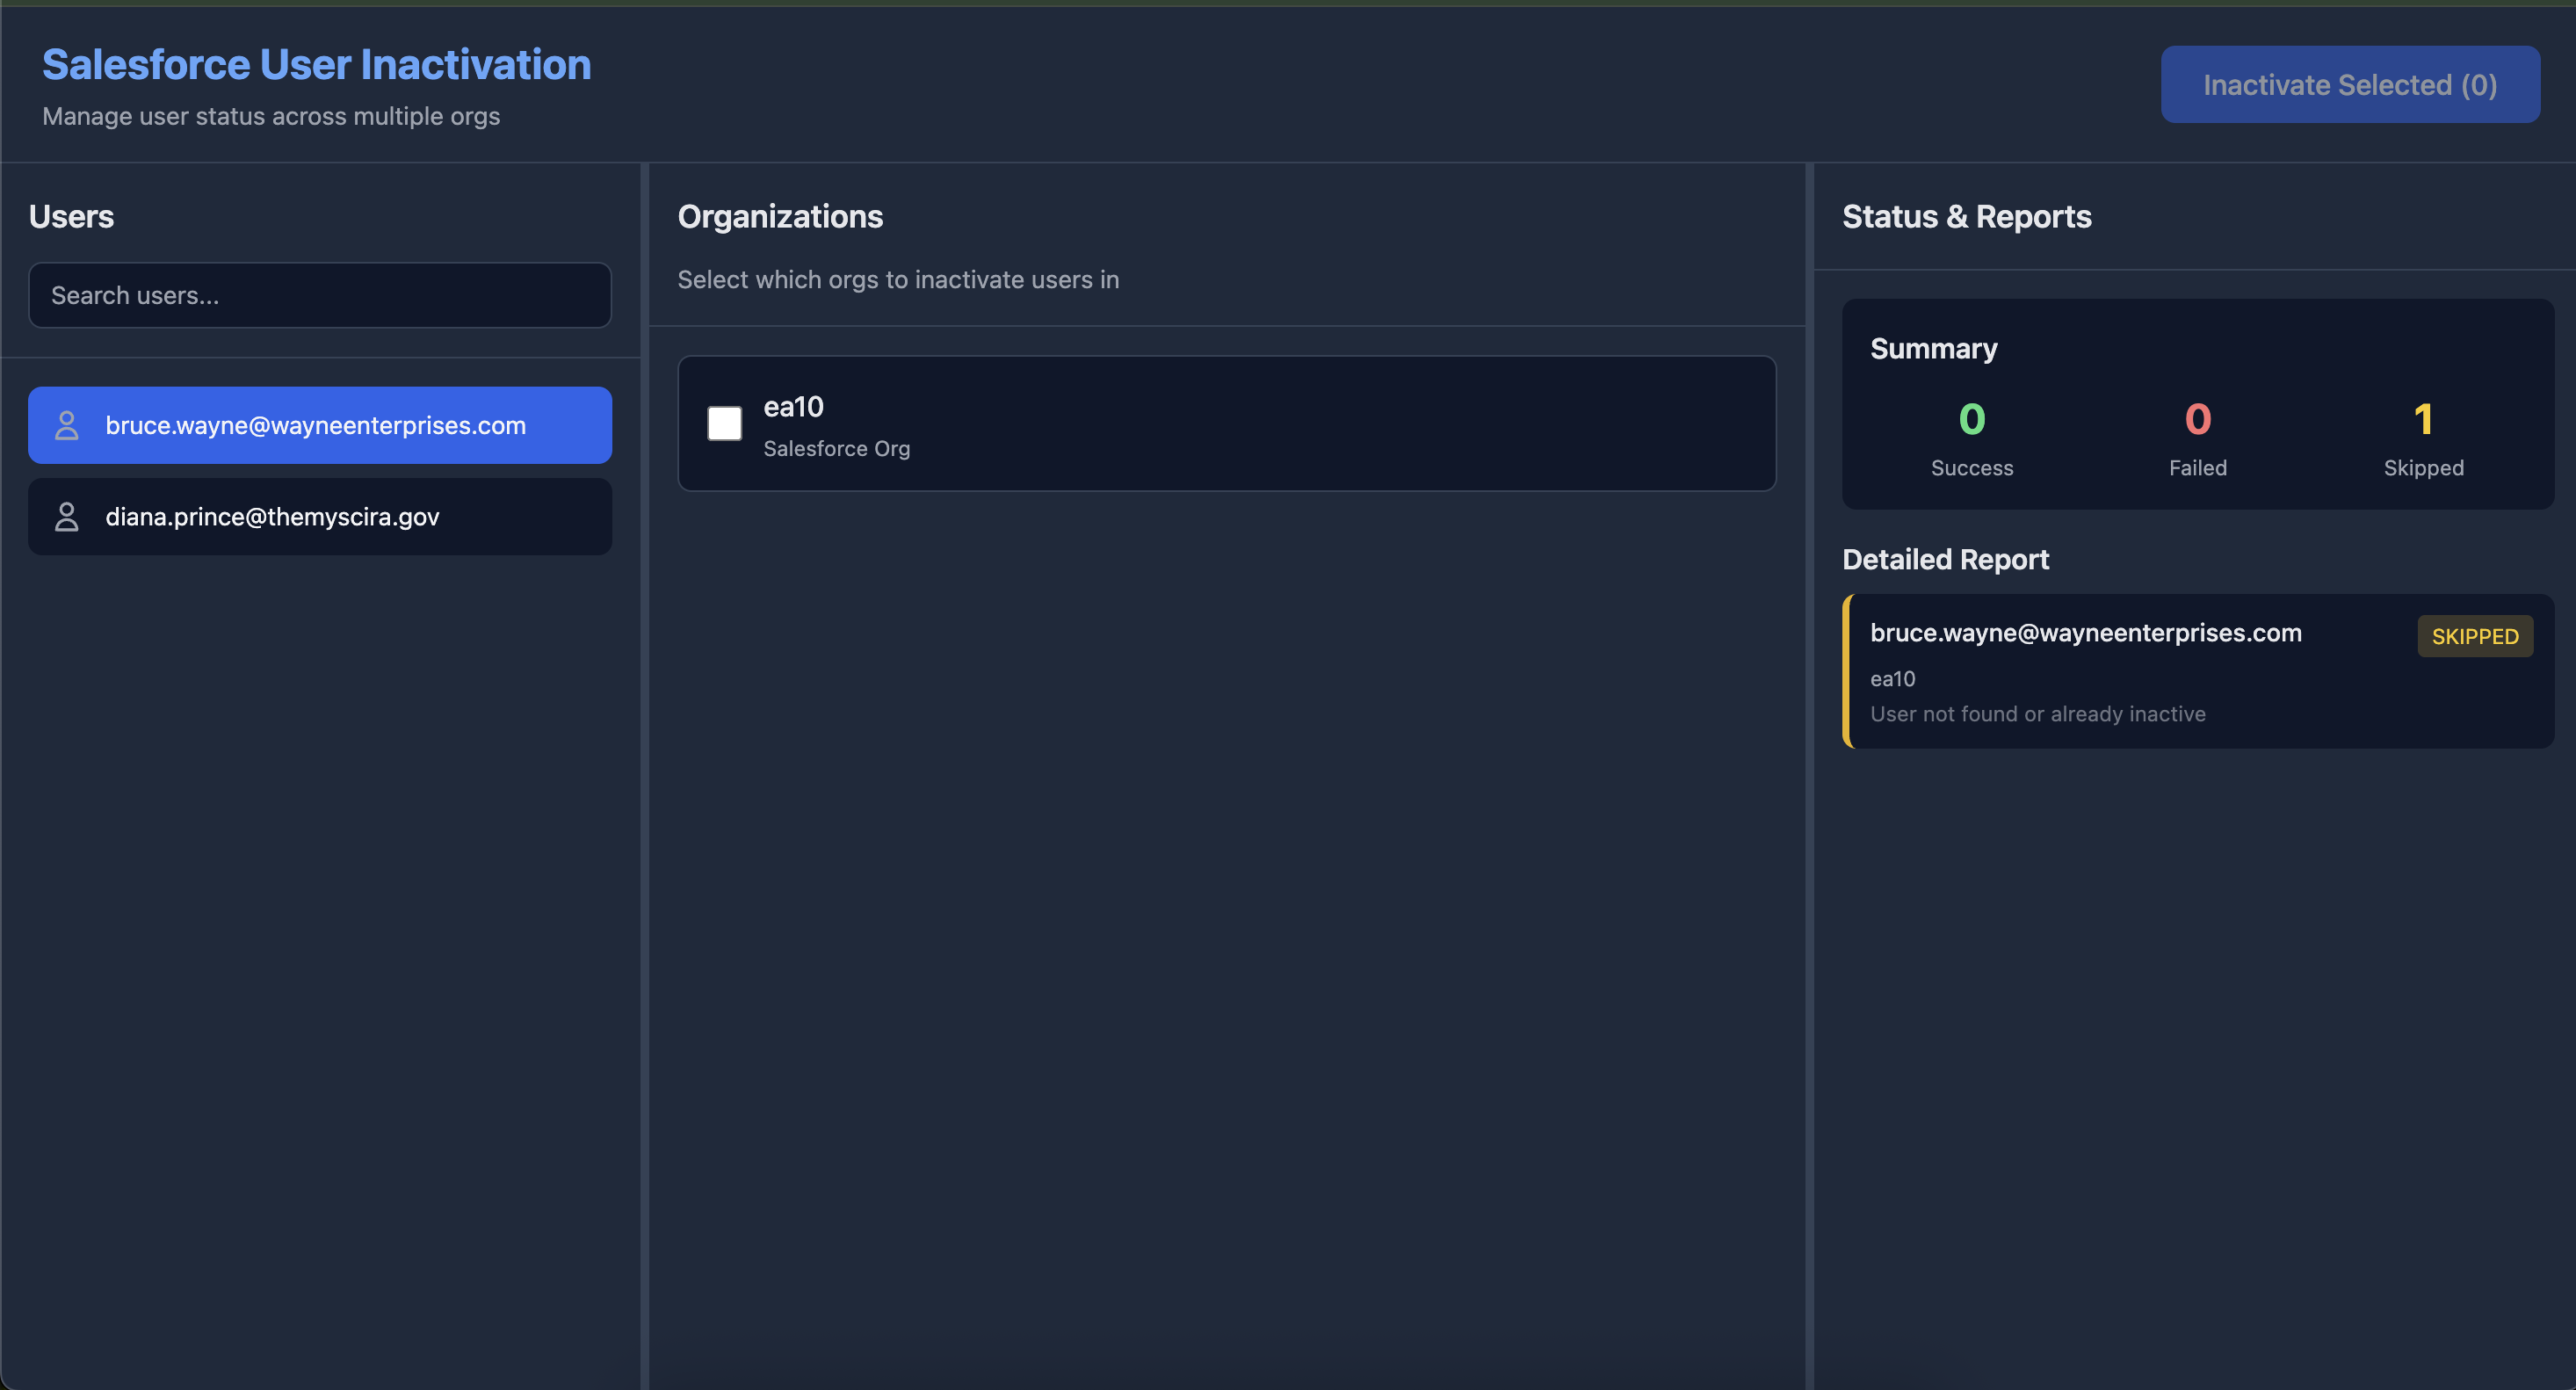
Task: Click the Inactivate Selected button
Action: click(2349, 84)
